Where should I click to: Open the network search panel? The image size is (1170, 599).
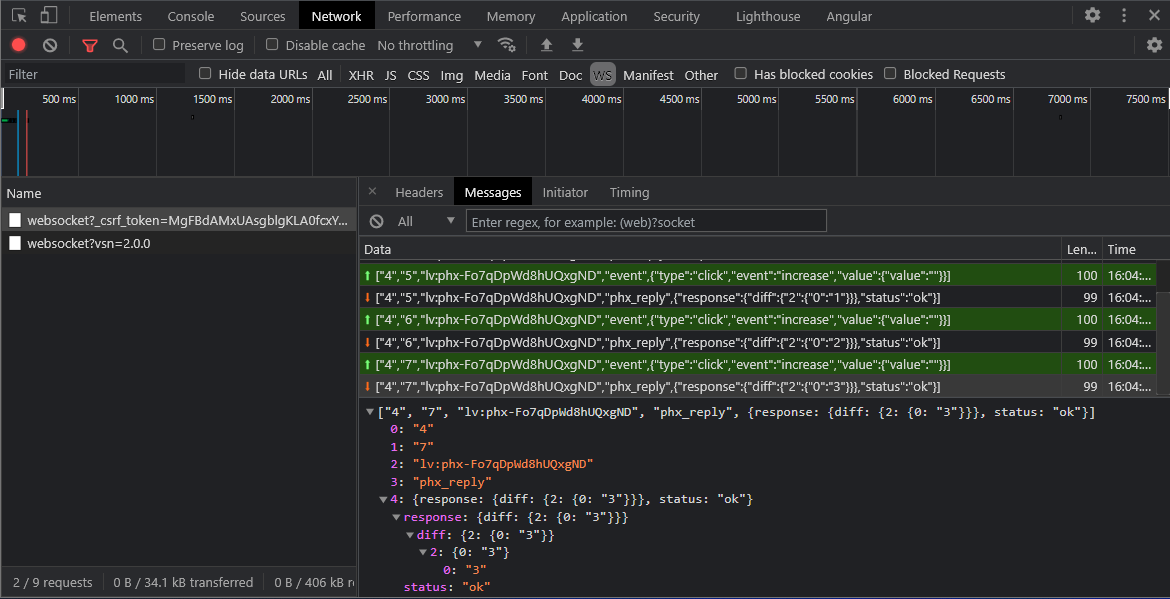point(121,45)
